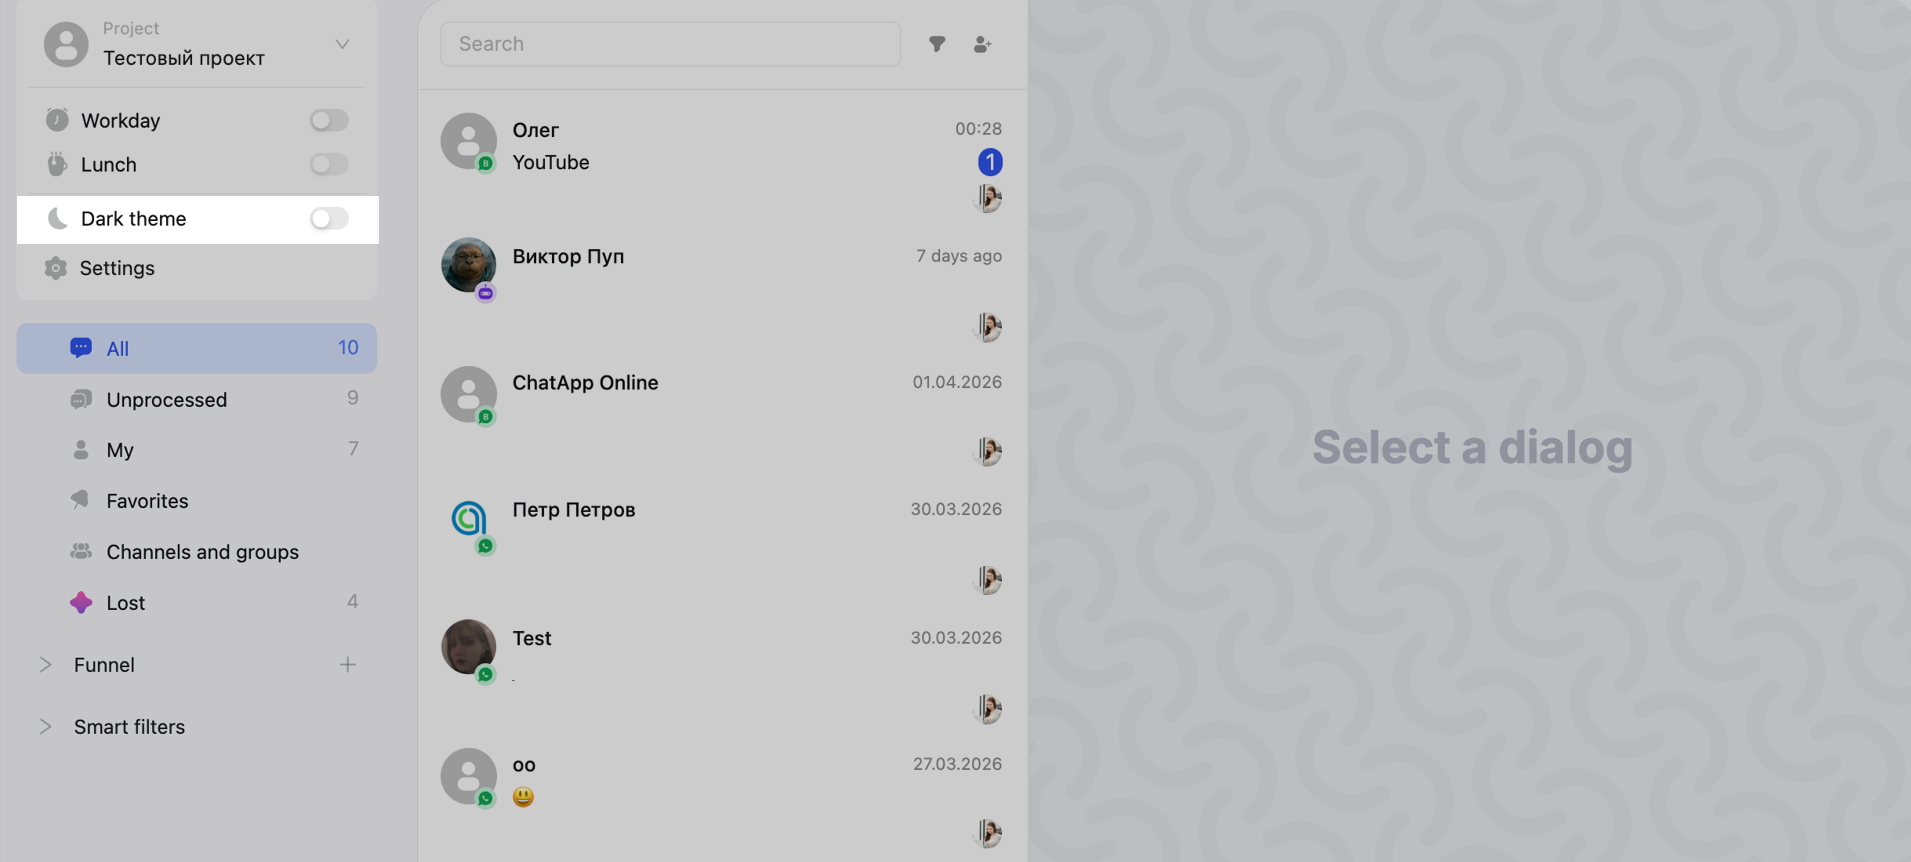
Task: Expand the Funnel section chevron
Action: click(45, 665)
